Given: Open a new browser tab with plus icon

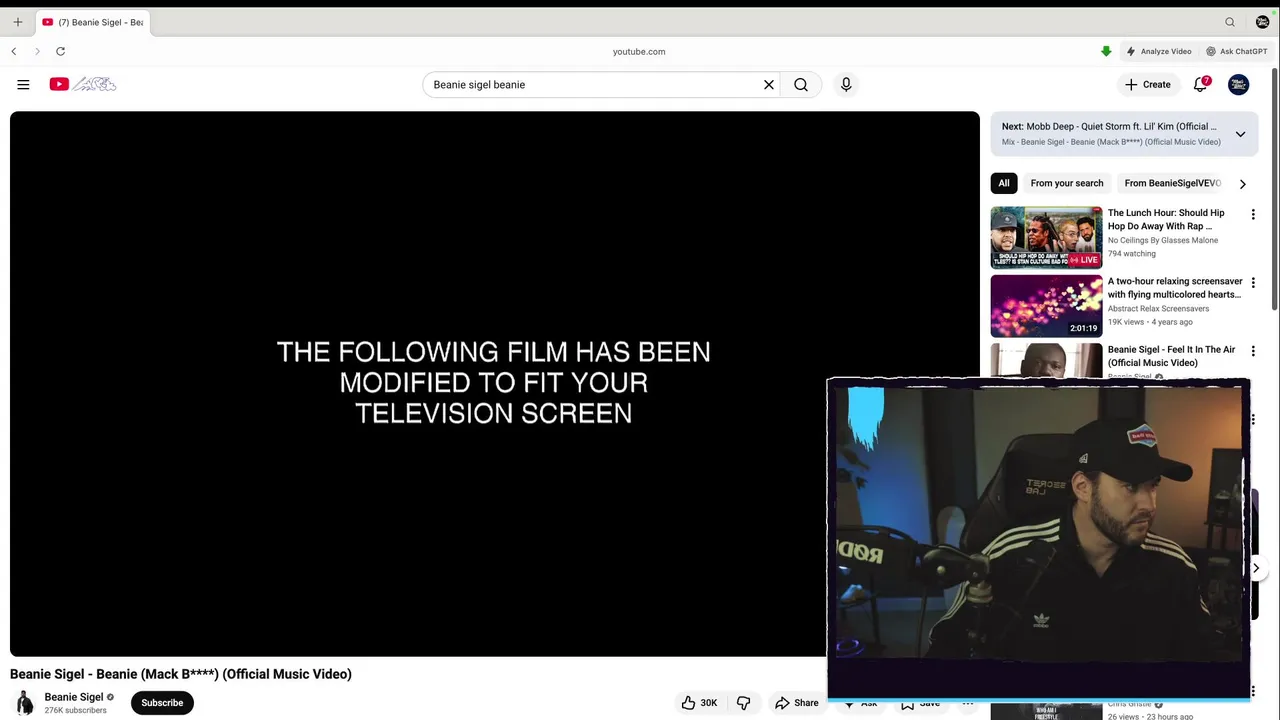Looking at the screenshot, I should [17, 22].
